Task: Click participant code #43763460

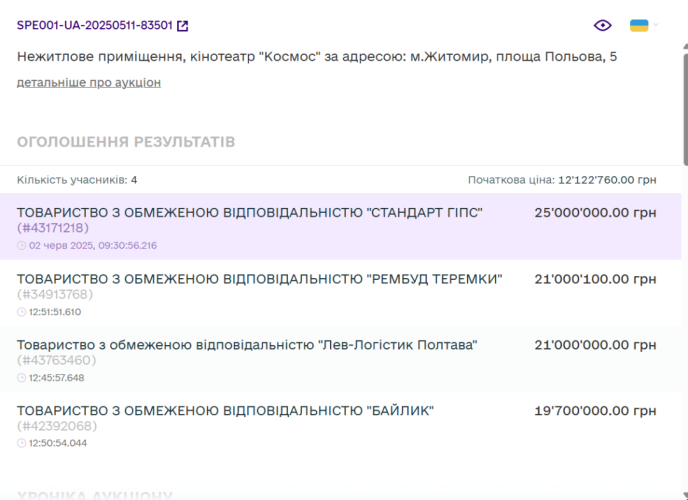Action: (x=56, y=360)
